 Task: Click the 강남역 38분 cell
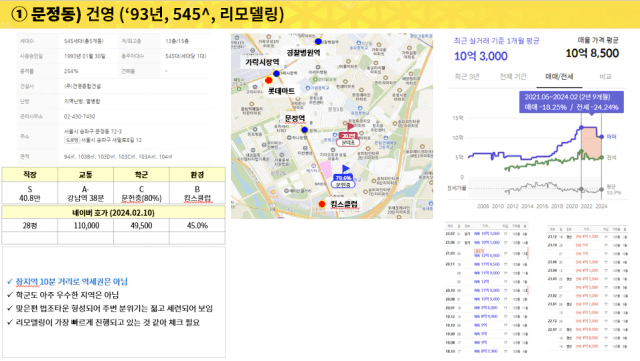click(85, 194)
